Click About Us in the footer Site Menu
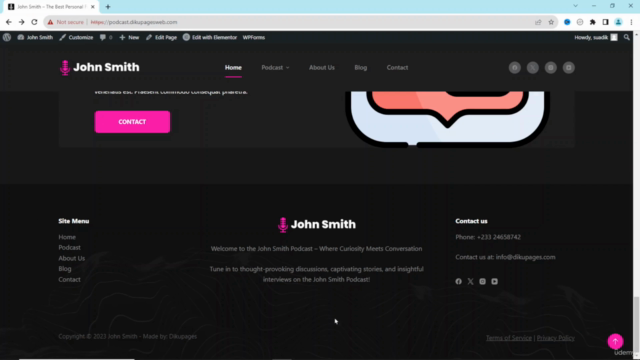Screen dimensions: 640x360 tap(71, 258)
